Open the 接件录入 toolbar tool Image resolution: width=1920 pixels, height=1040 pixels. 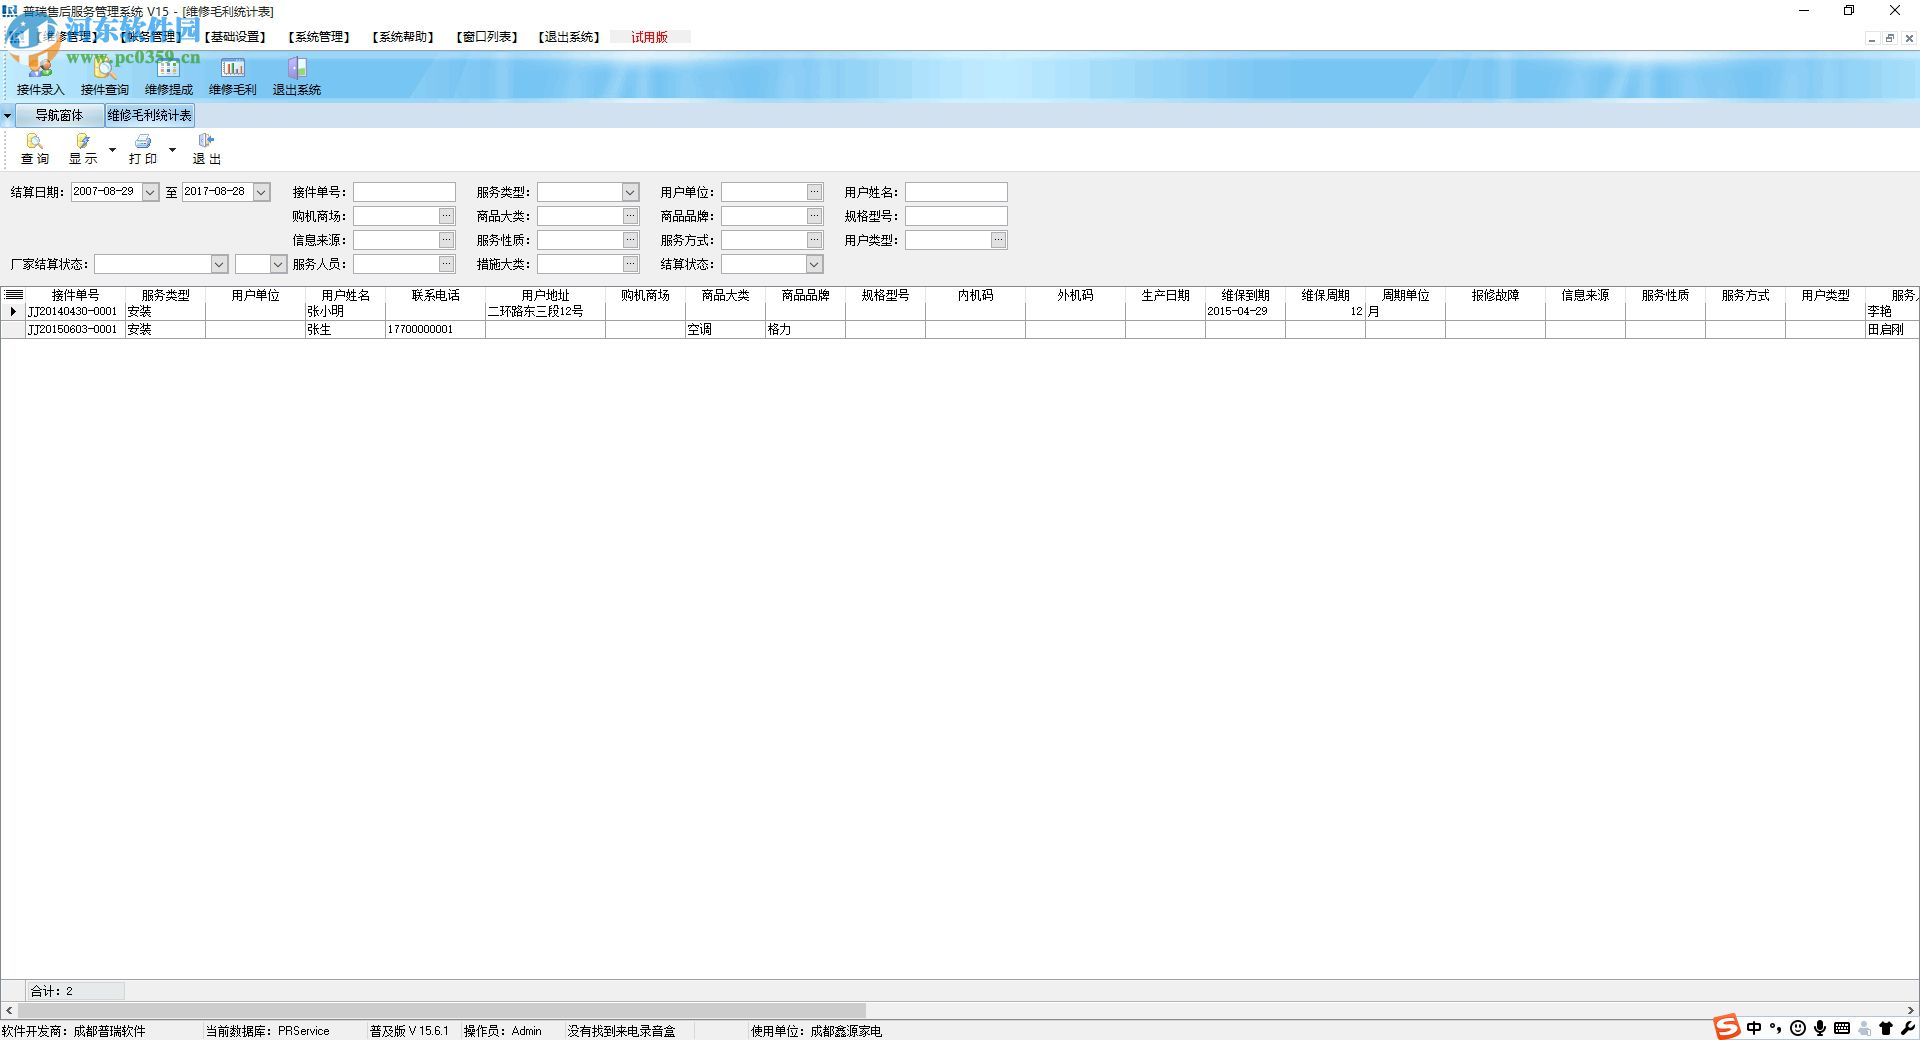[x=40, y=76]
